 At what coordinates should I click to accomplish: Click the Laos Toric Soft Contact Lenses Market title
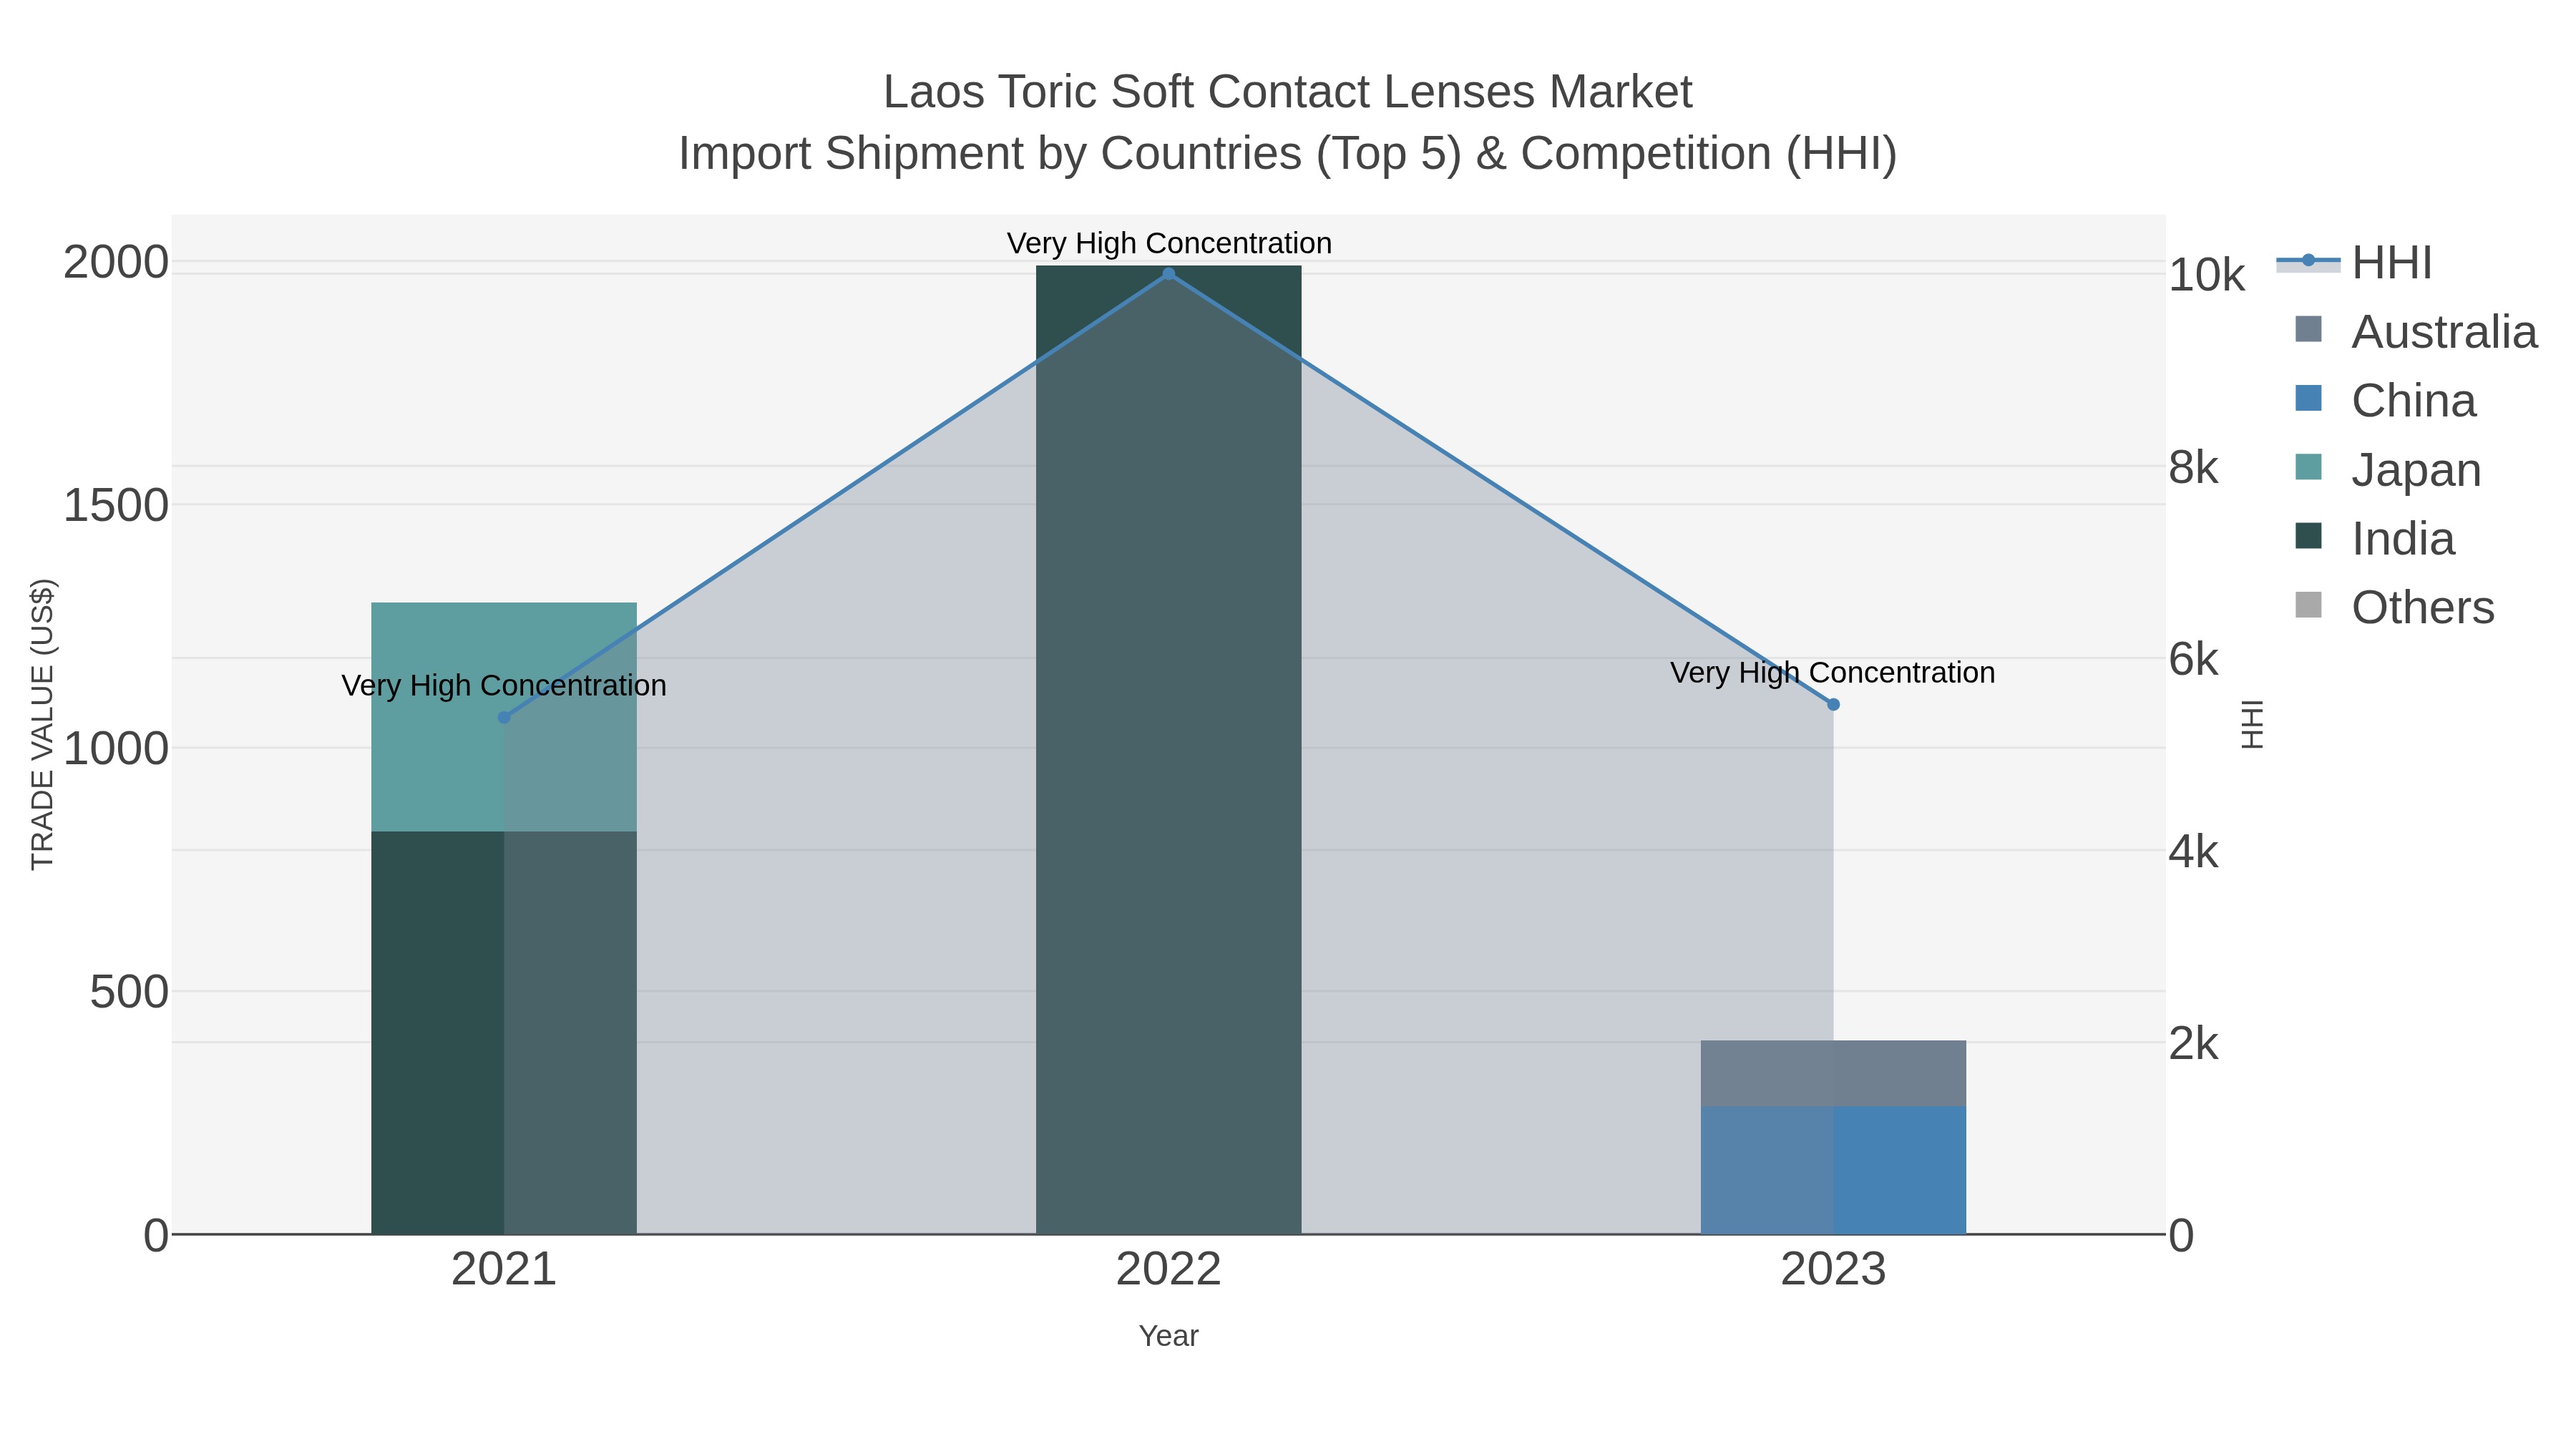(x=1287, y=92)
